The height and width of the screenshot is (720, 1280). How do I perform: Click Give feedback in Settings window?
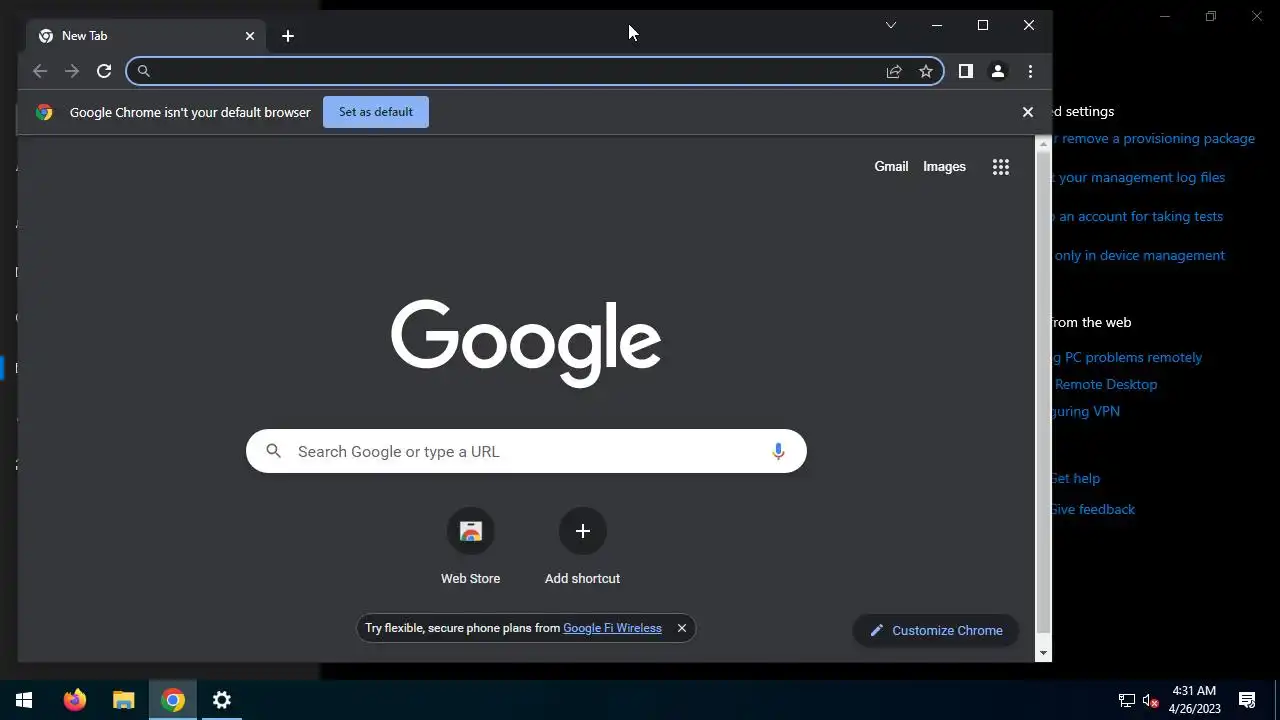[x=1093, y=509]
